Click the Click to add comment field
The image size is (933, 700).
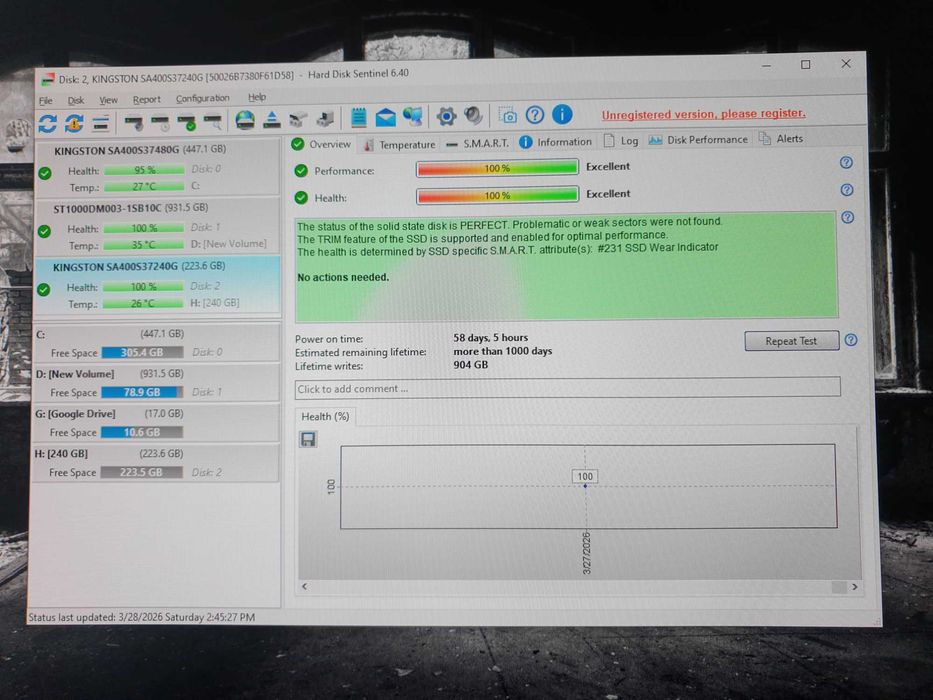[x=568, y=388]
